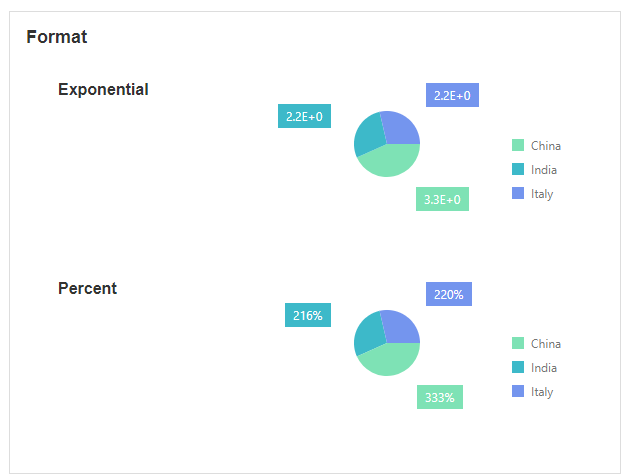Click Italy legend swatch in Percent chart
Screen dimensions: 629x475
[518, 392]
